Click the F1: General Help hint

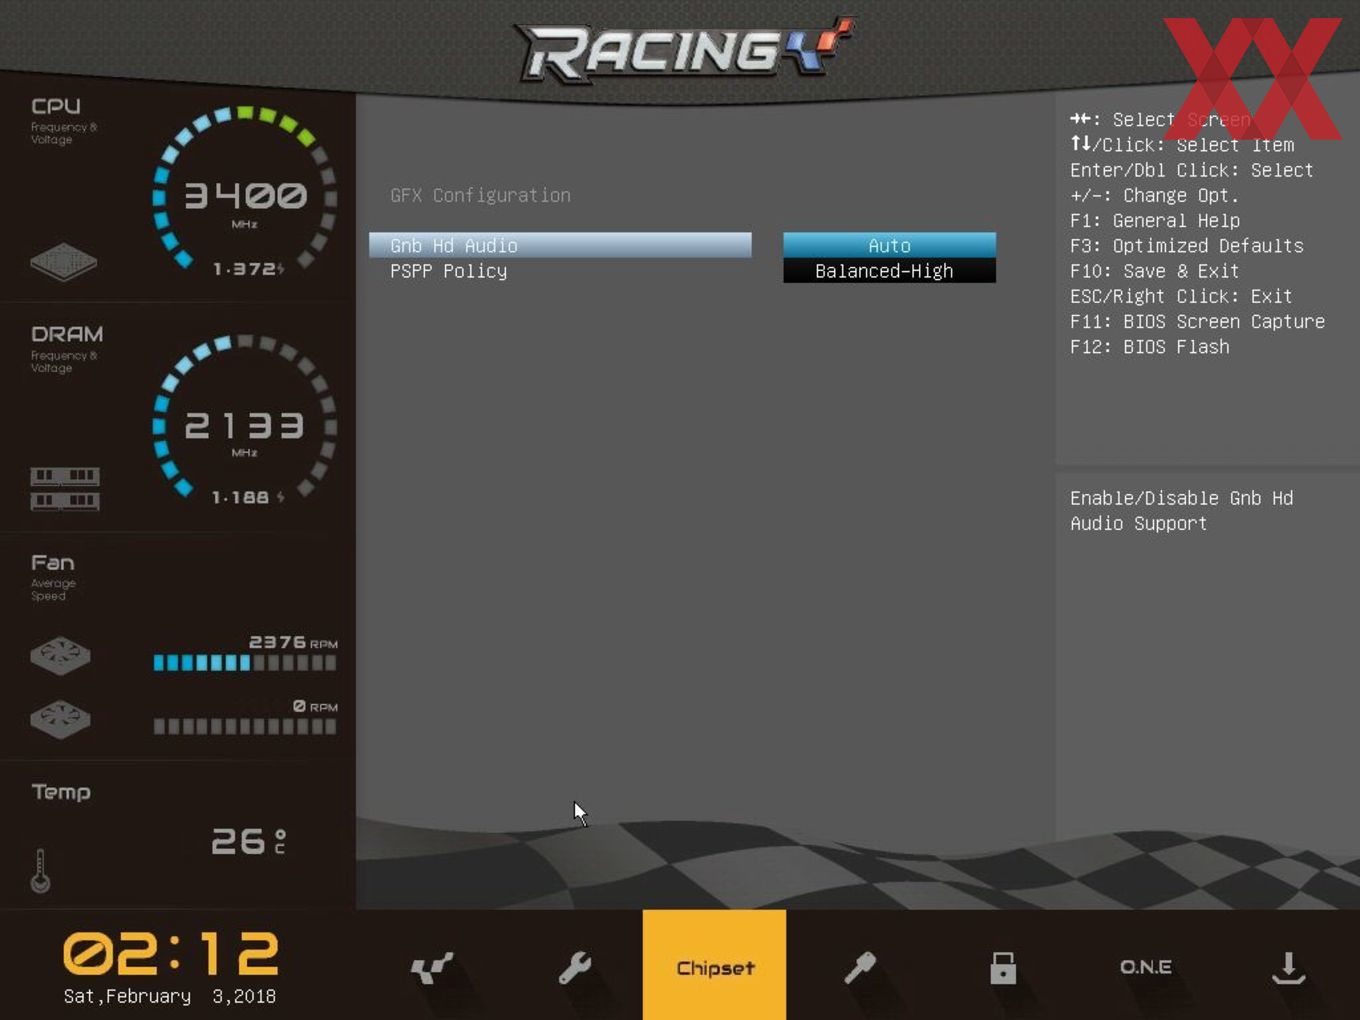point(1154,221)
